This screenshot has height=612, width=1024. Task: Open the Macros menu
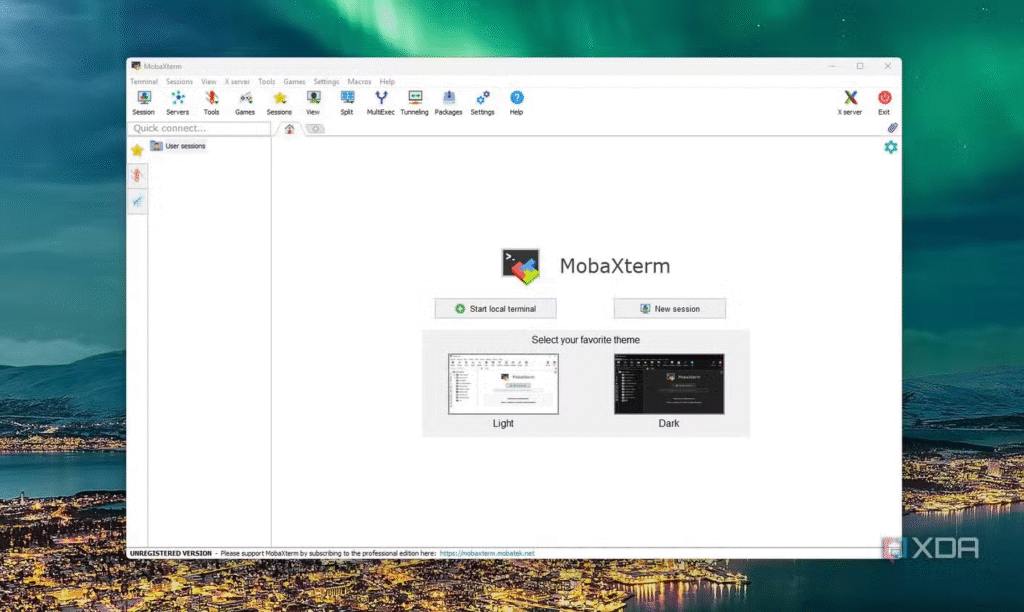(359, 82)
